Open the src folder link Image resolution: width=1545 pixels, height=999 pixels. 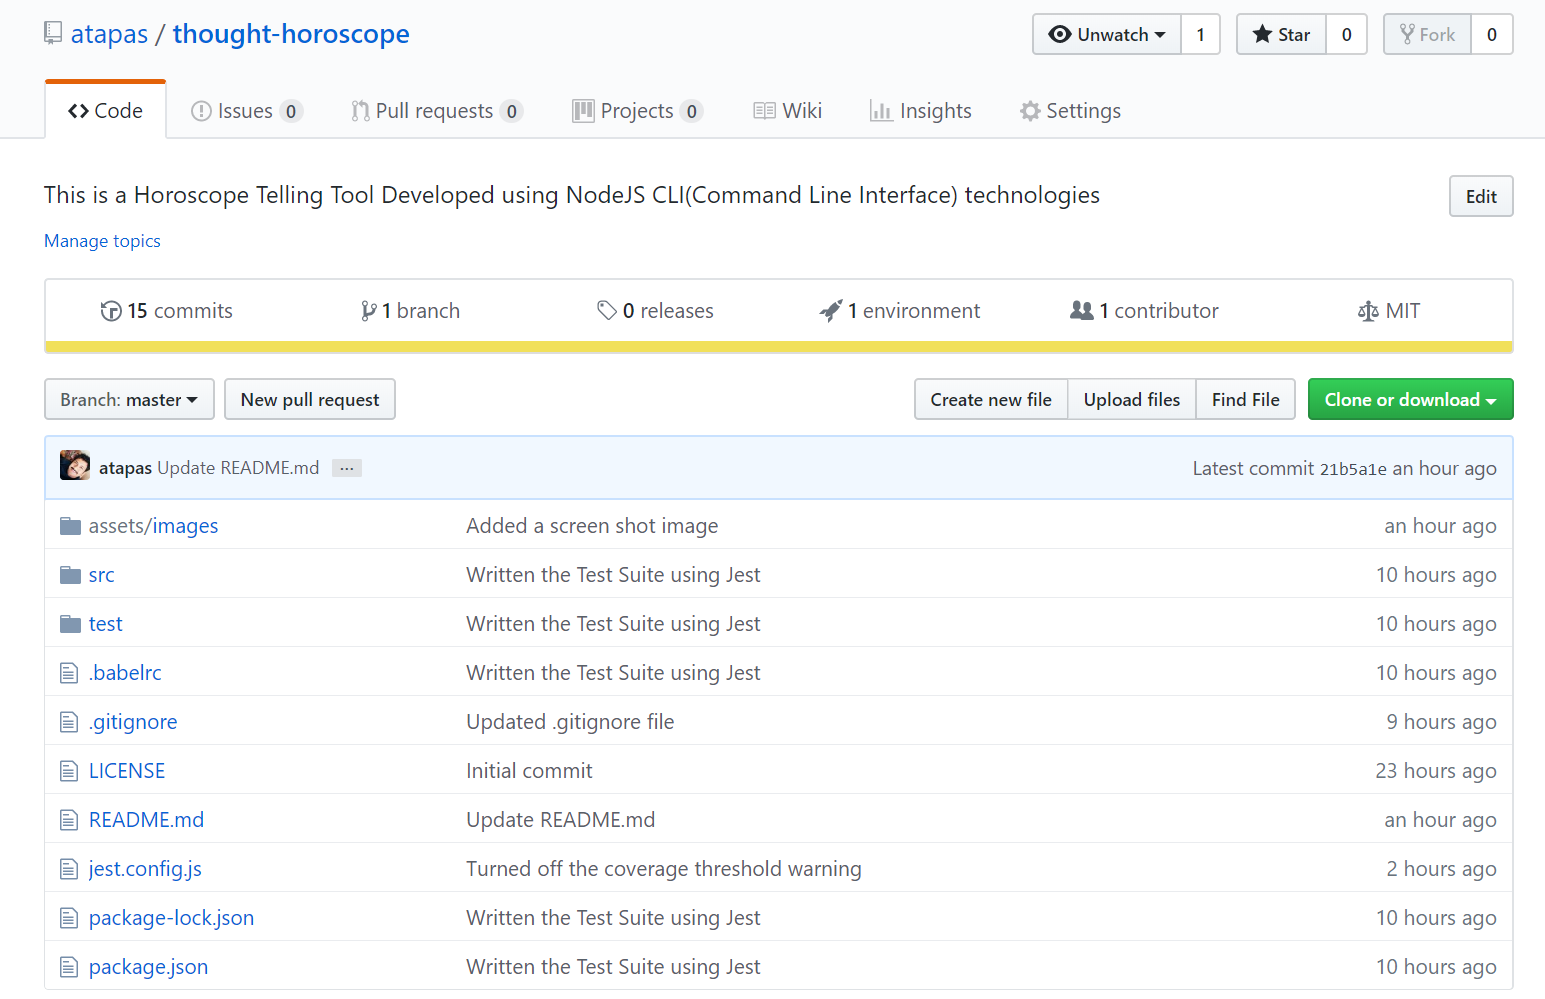[101, 575]
